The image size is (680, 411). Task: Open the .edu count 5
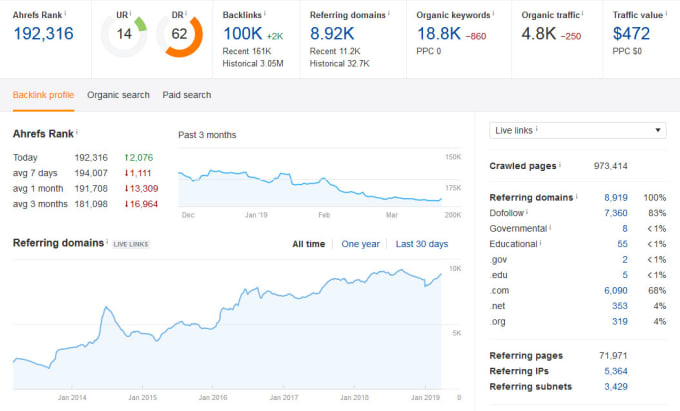625,275
